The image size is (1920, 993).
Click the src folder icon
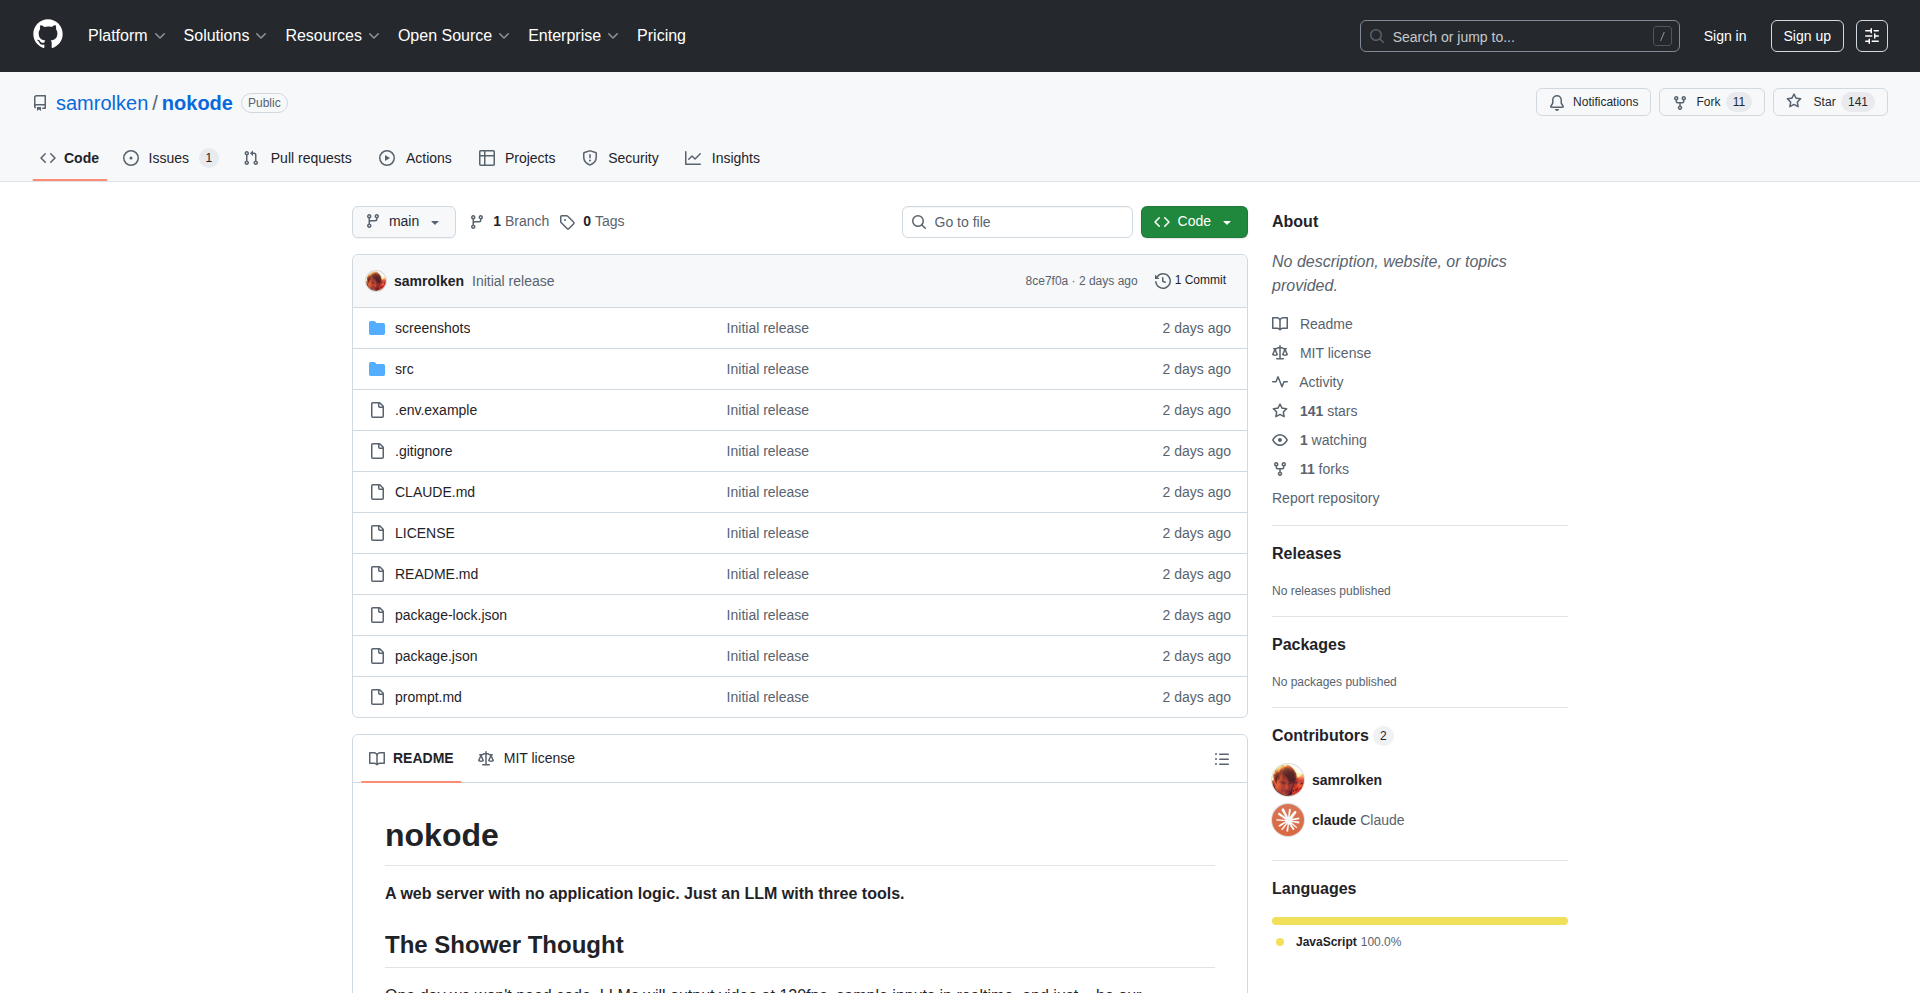pyautogui.click(x=377, y=369)
